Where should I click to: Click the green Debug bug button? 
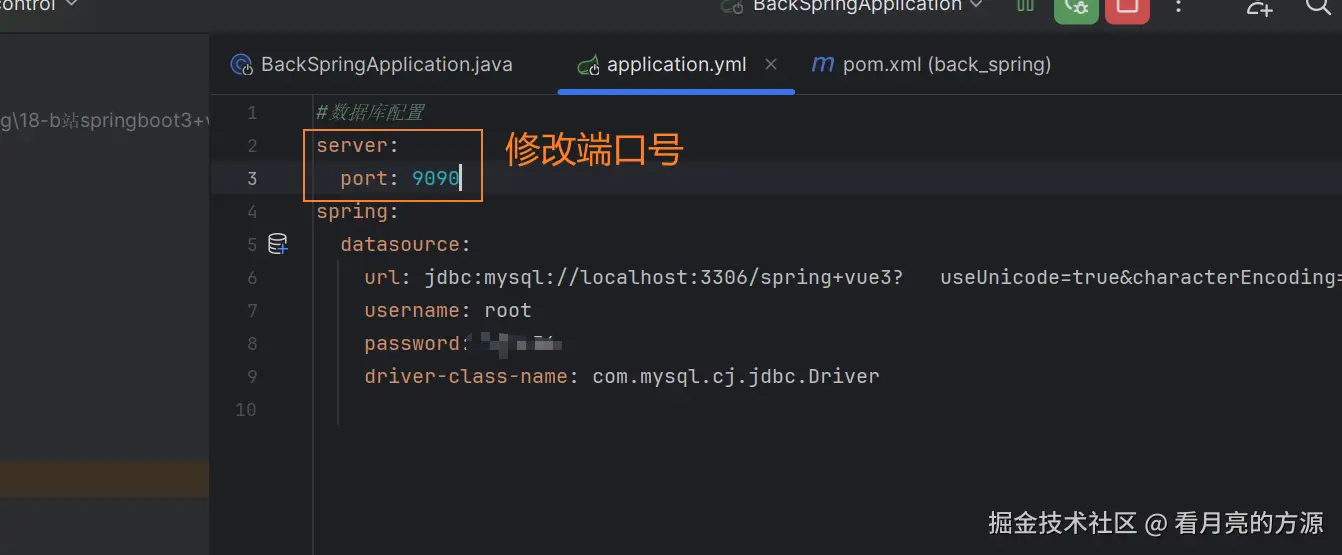tap(1076, 8)
